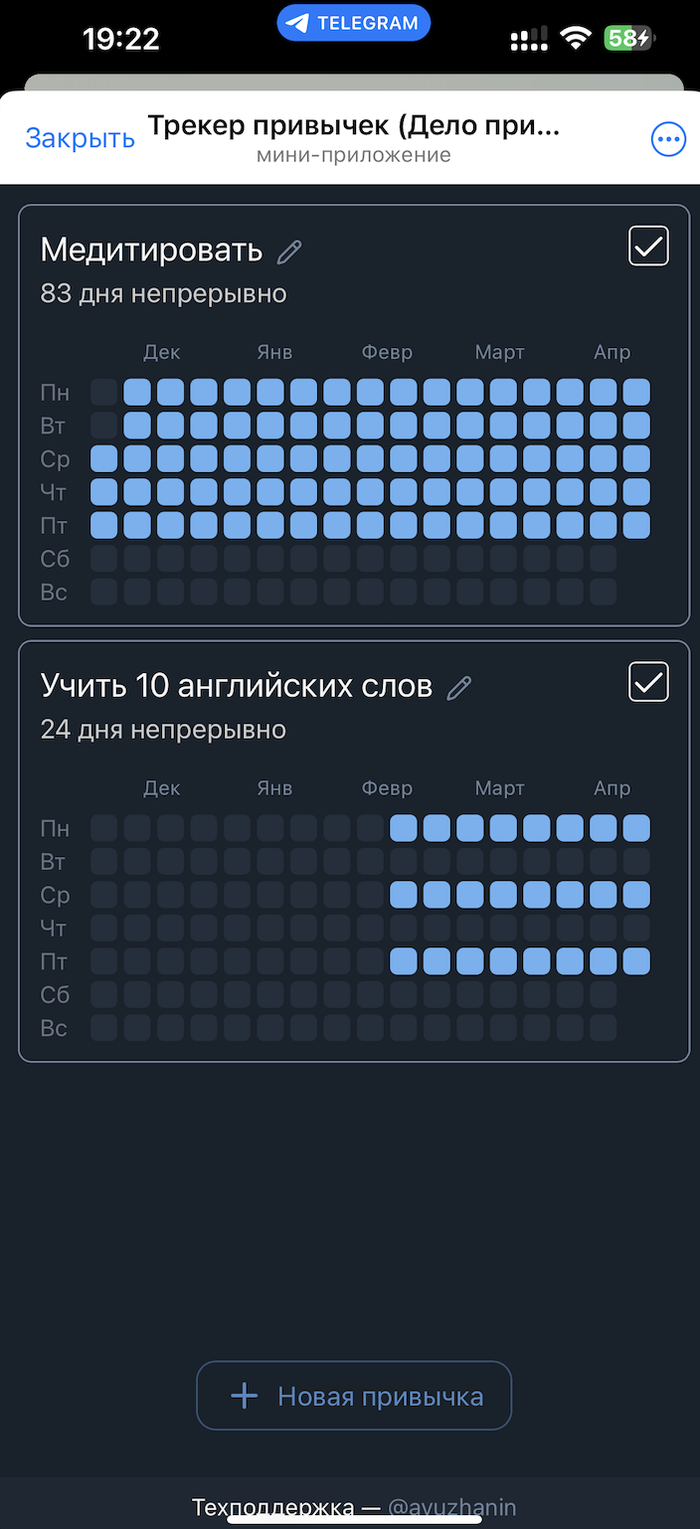Create a habit via Новая привычка
Image resolution: width=700 pixels, height=1529 pixels.
[353, 1395]
